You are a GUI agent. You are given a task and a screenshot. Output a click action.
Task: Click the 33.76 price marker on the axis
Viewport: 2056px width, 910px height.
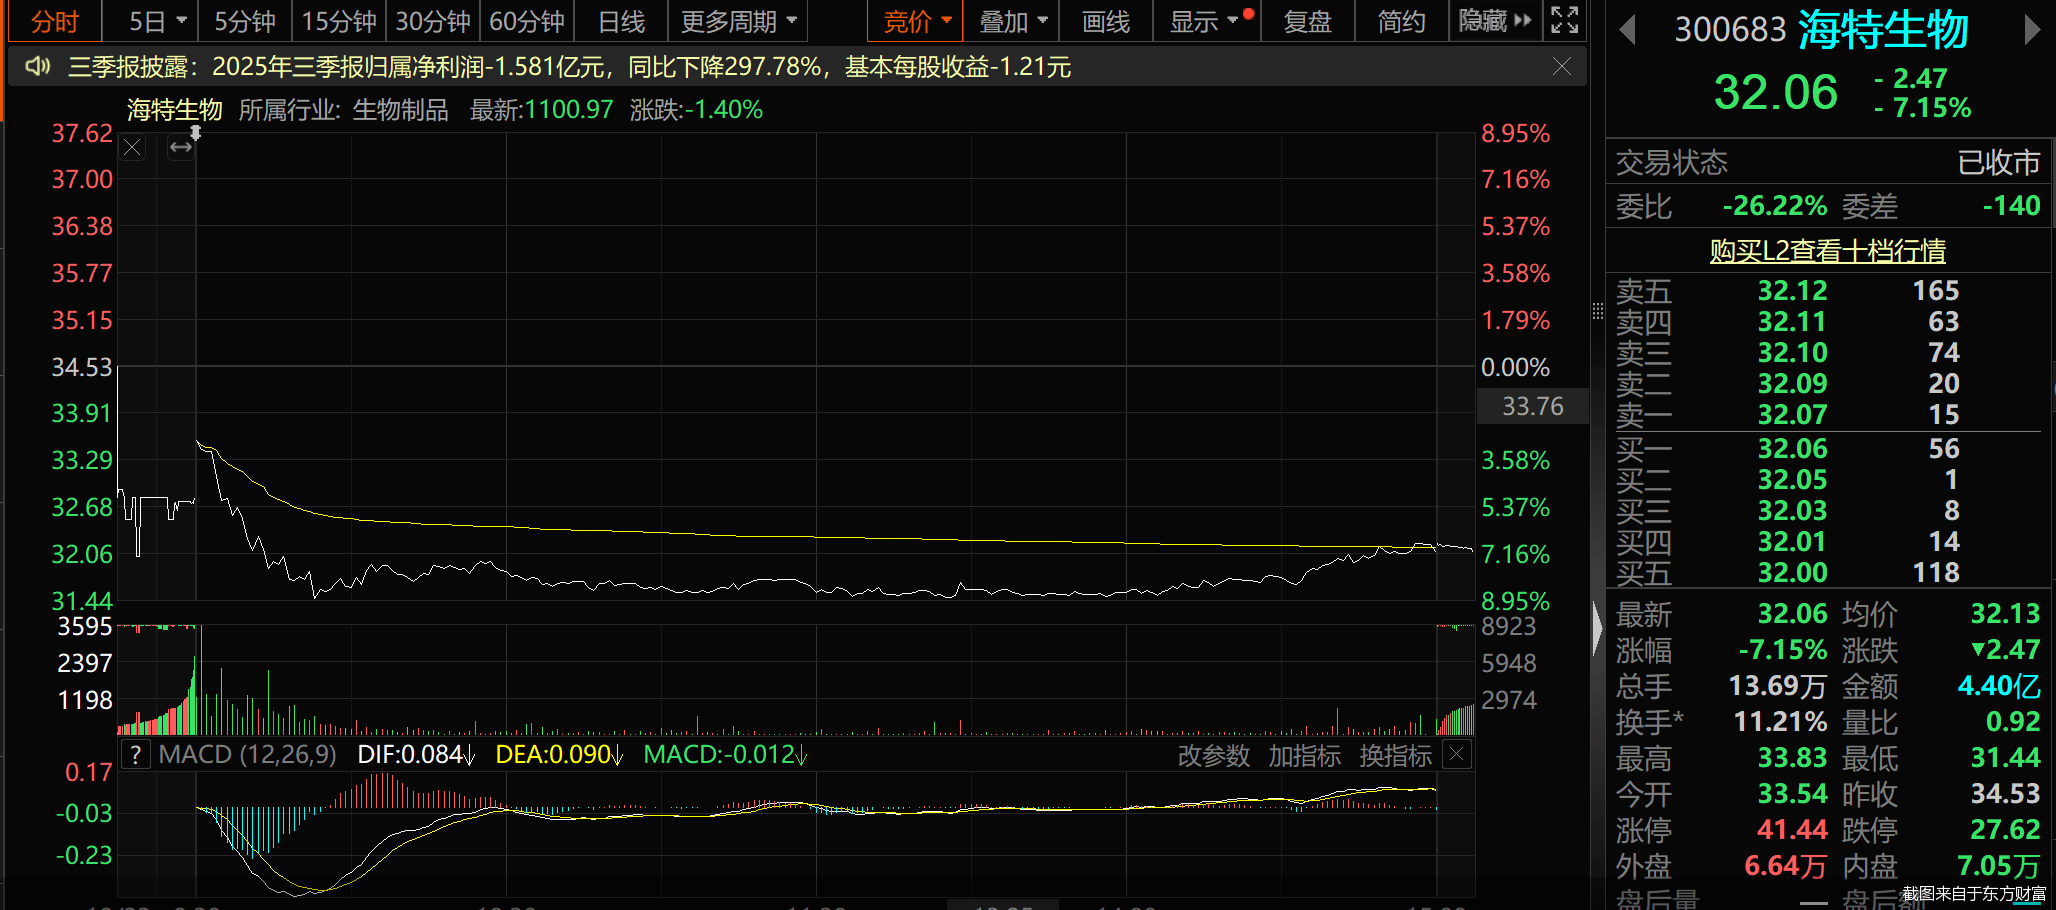click(x=1532, y=407)
